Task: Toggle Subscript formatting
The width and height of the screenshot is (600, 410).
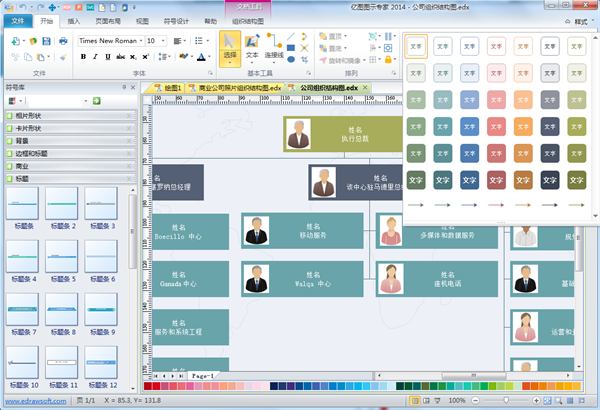Action: (133, 57)
